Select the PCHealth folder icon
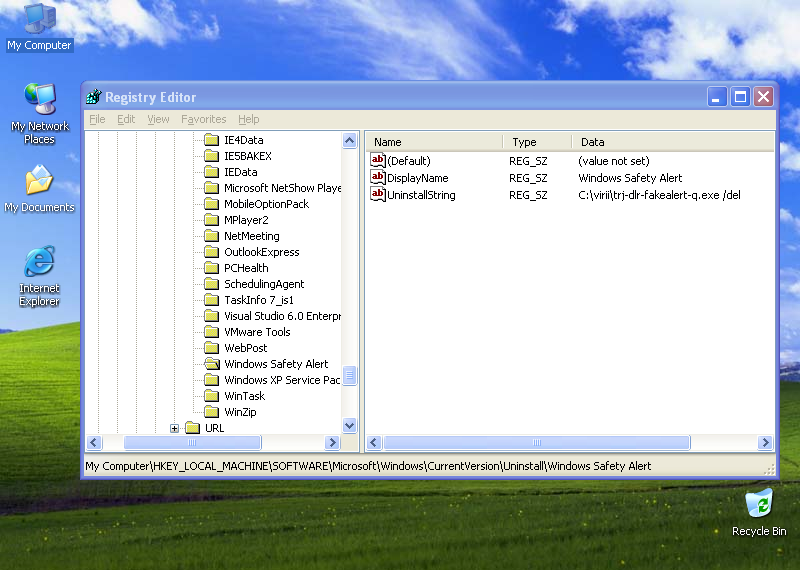 click(211, 268)
